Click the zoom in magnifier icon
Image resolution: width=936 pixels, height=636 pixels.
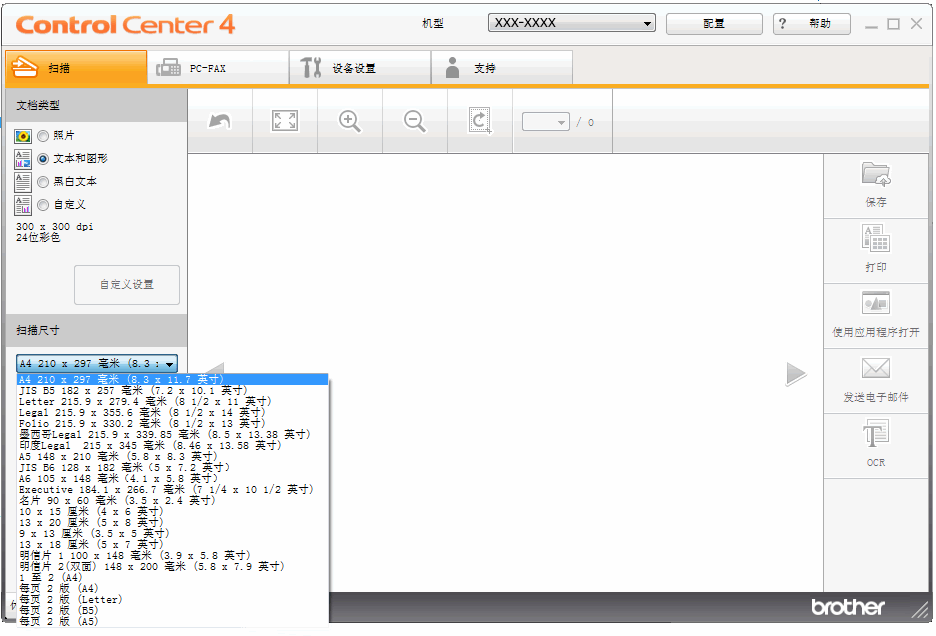pos(350,121)
